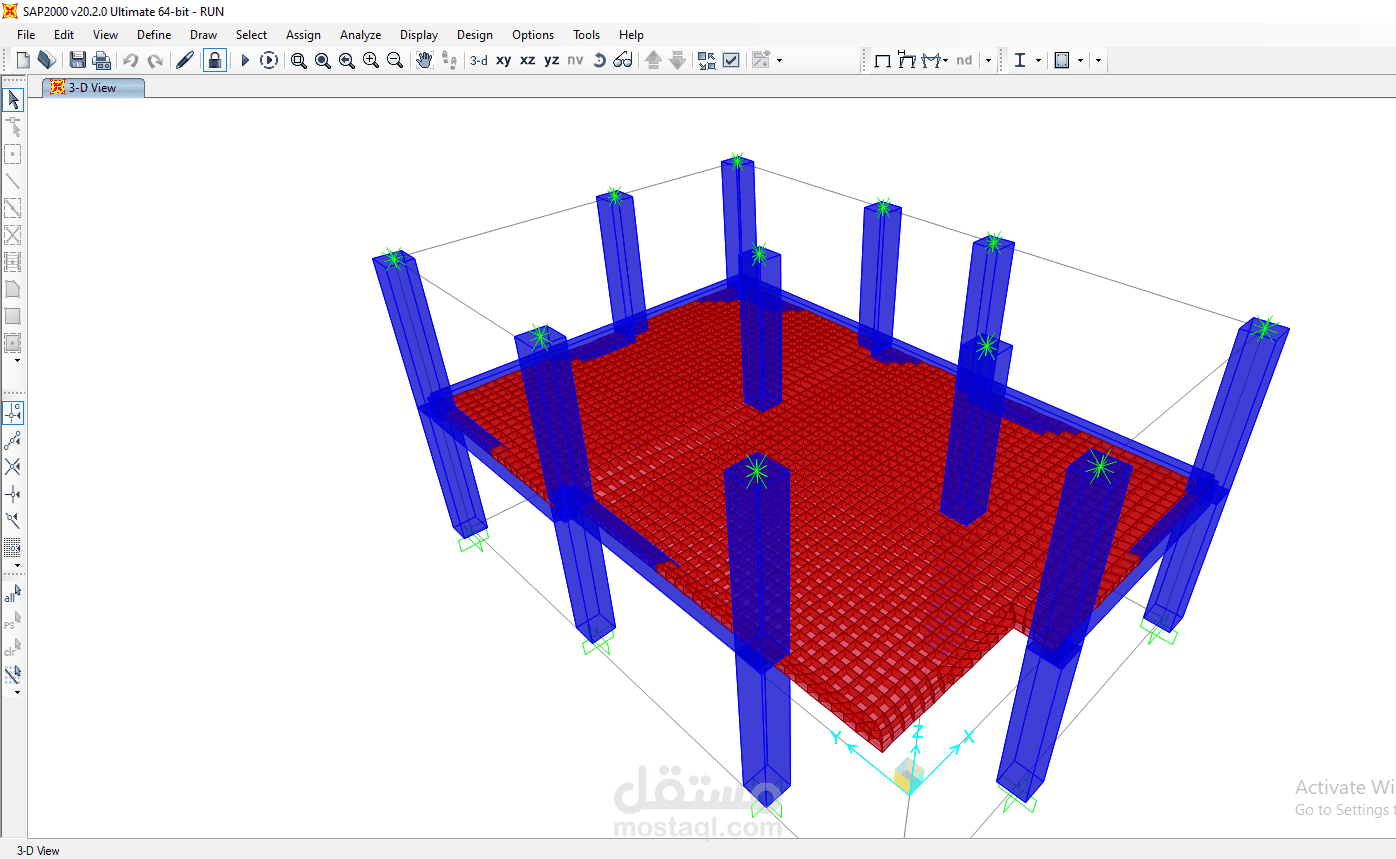Viewport: 1396px width, 859px height.
Task: Toggle perspective view with the glasses icon
Action: tap(623, 60)
